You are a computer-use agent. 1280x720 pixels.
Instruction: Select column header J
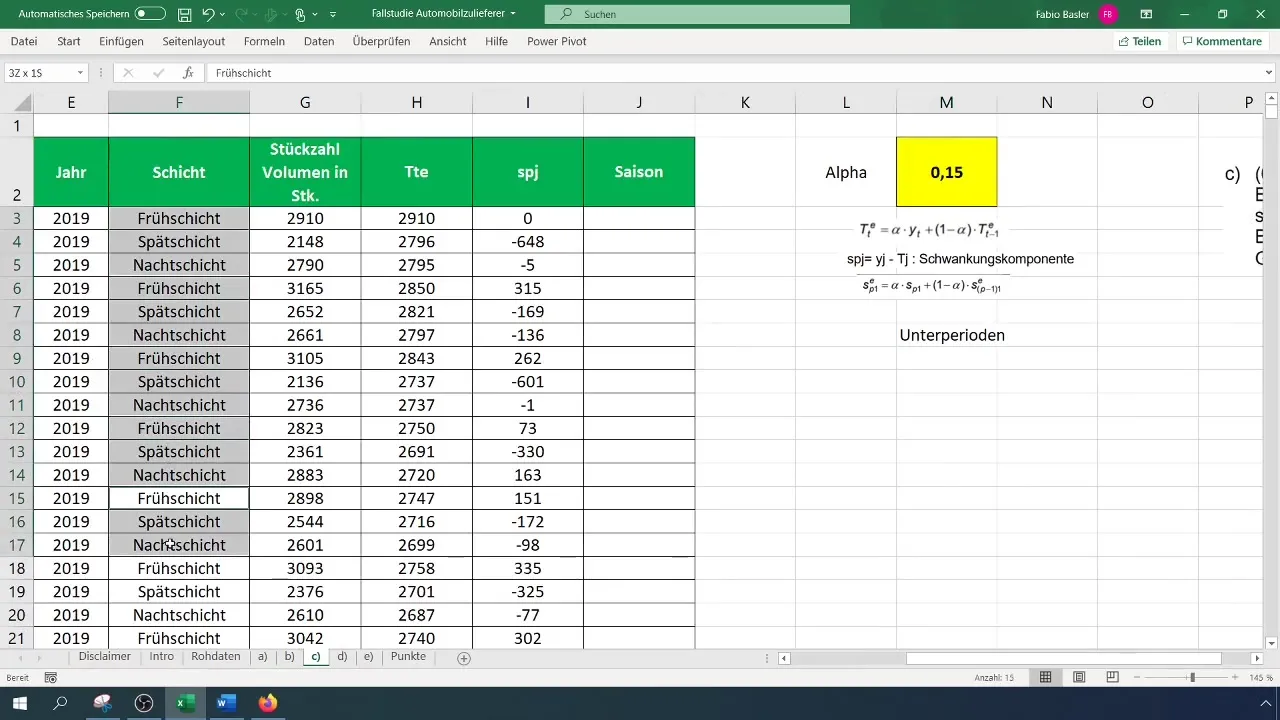click(x=638, y=102)
